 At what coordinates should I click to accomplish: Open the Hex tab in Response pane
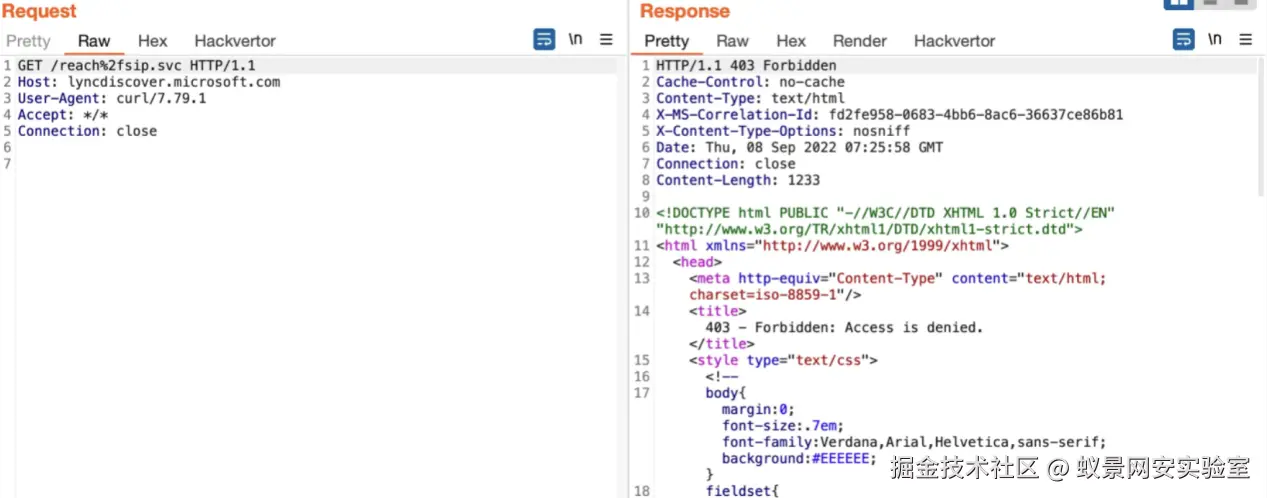click(791, 41)
